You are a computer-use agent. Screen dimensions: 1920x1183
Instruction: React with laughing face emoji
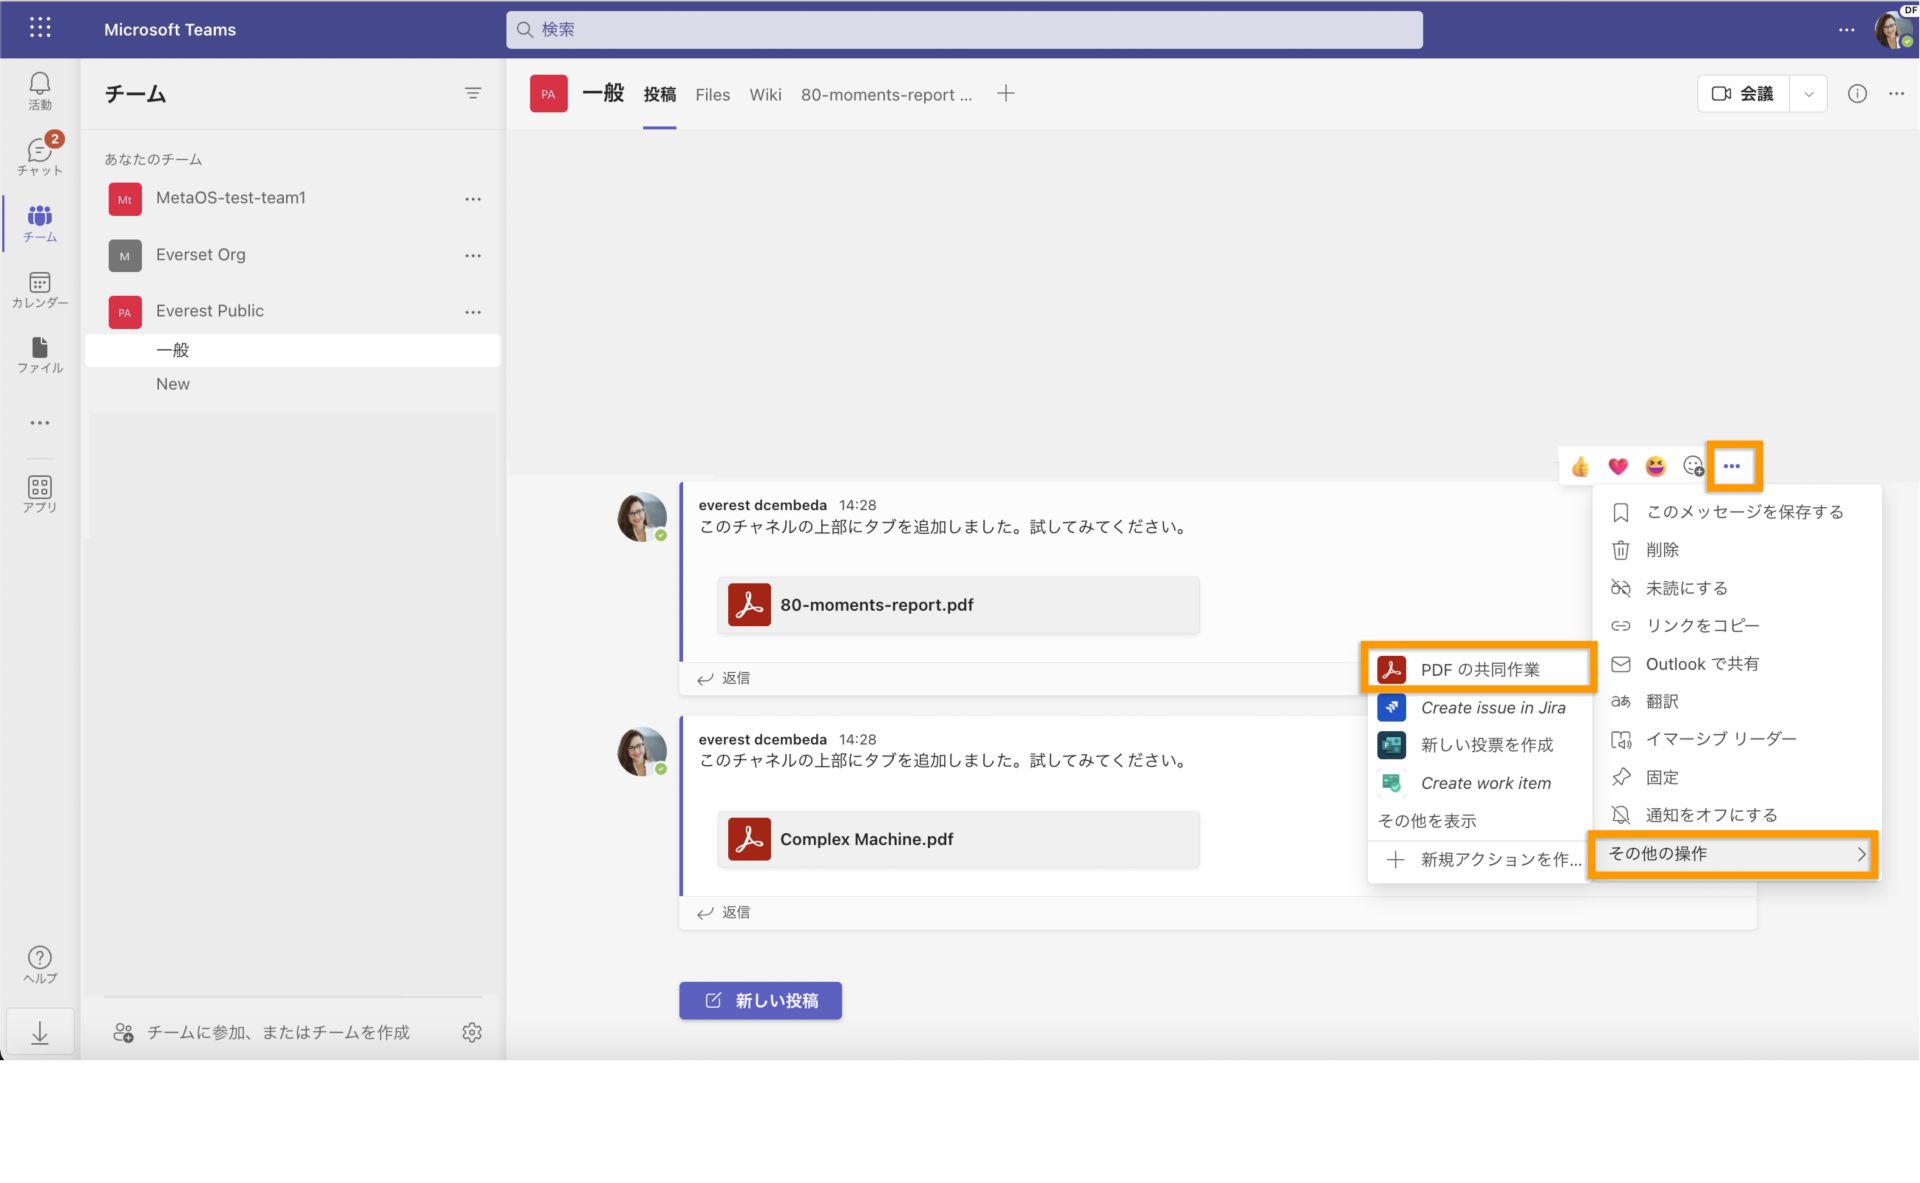click(1656, 466)
